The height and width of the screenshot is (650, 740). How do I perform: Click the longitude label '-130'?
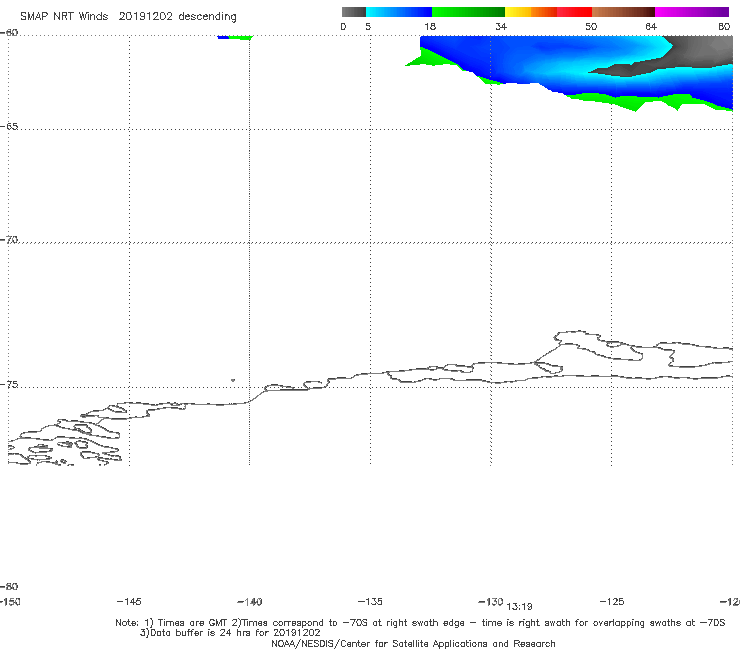point(490,601)
